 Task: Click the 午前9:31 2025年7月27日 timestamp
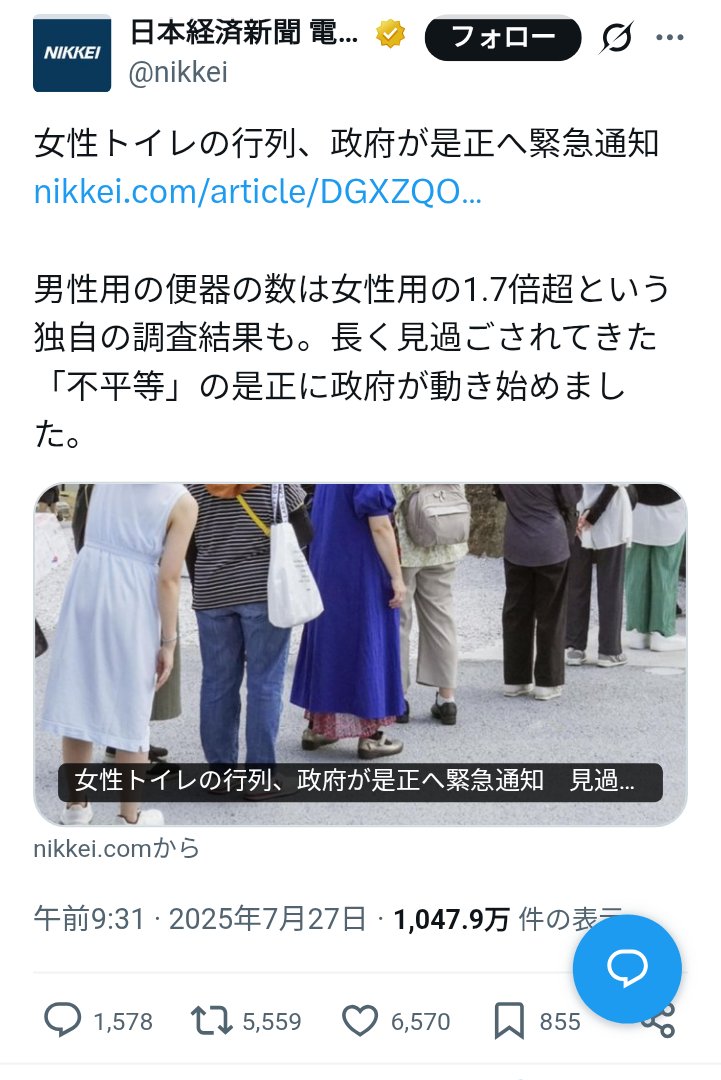click(200, 919)
